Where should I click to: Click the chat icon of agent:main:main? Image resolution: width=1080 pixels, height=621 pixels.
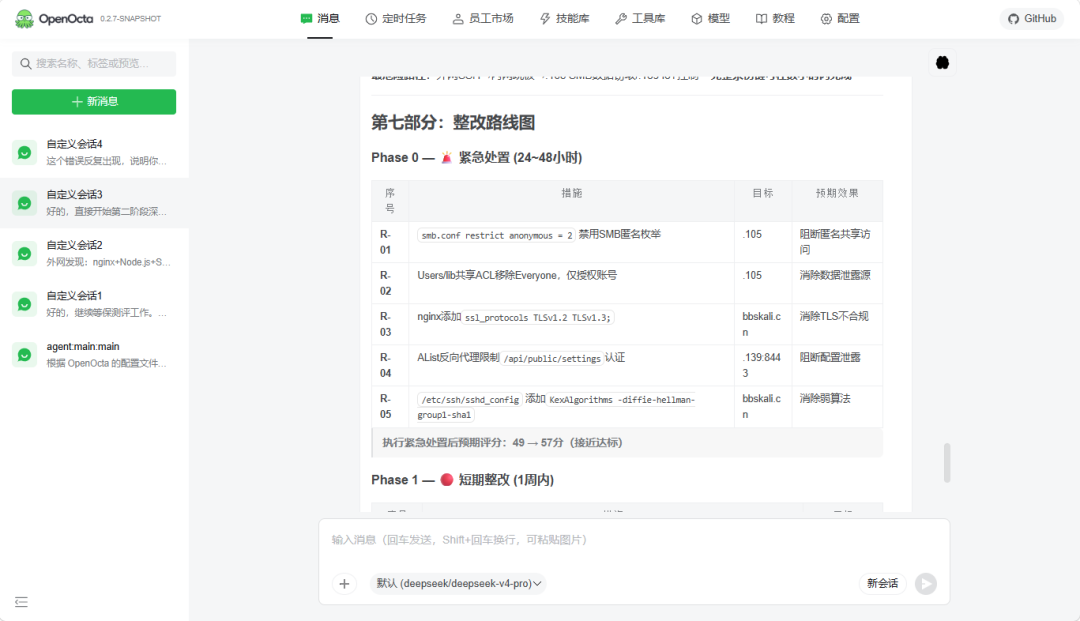pos(24,355)
